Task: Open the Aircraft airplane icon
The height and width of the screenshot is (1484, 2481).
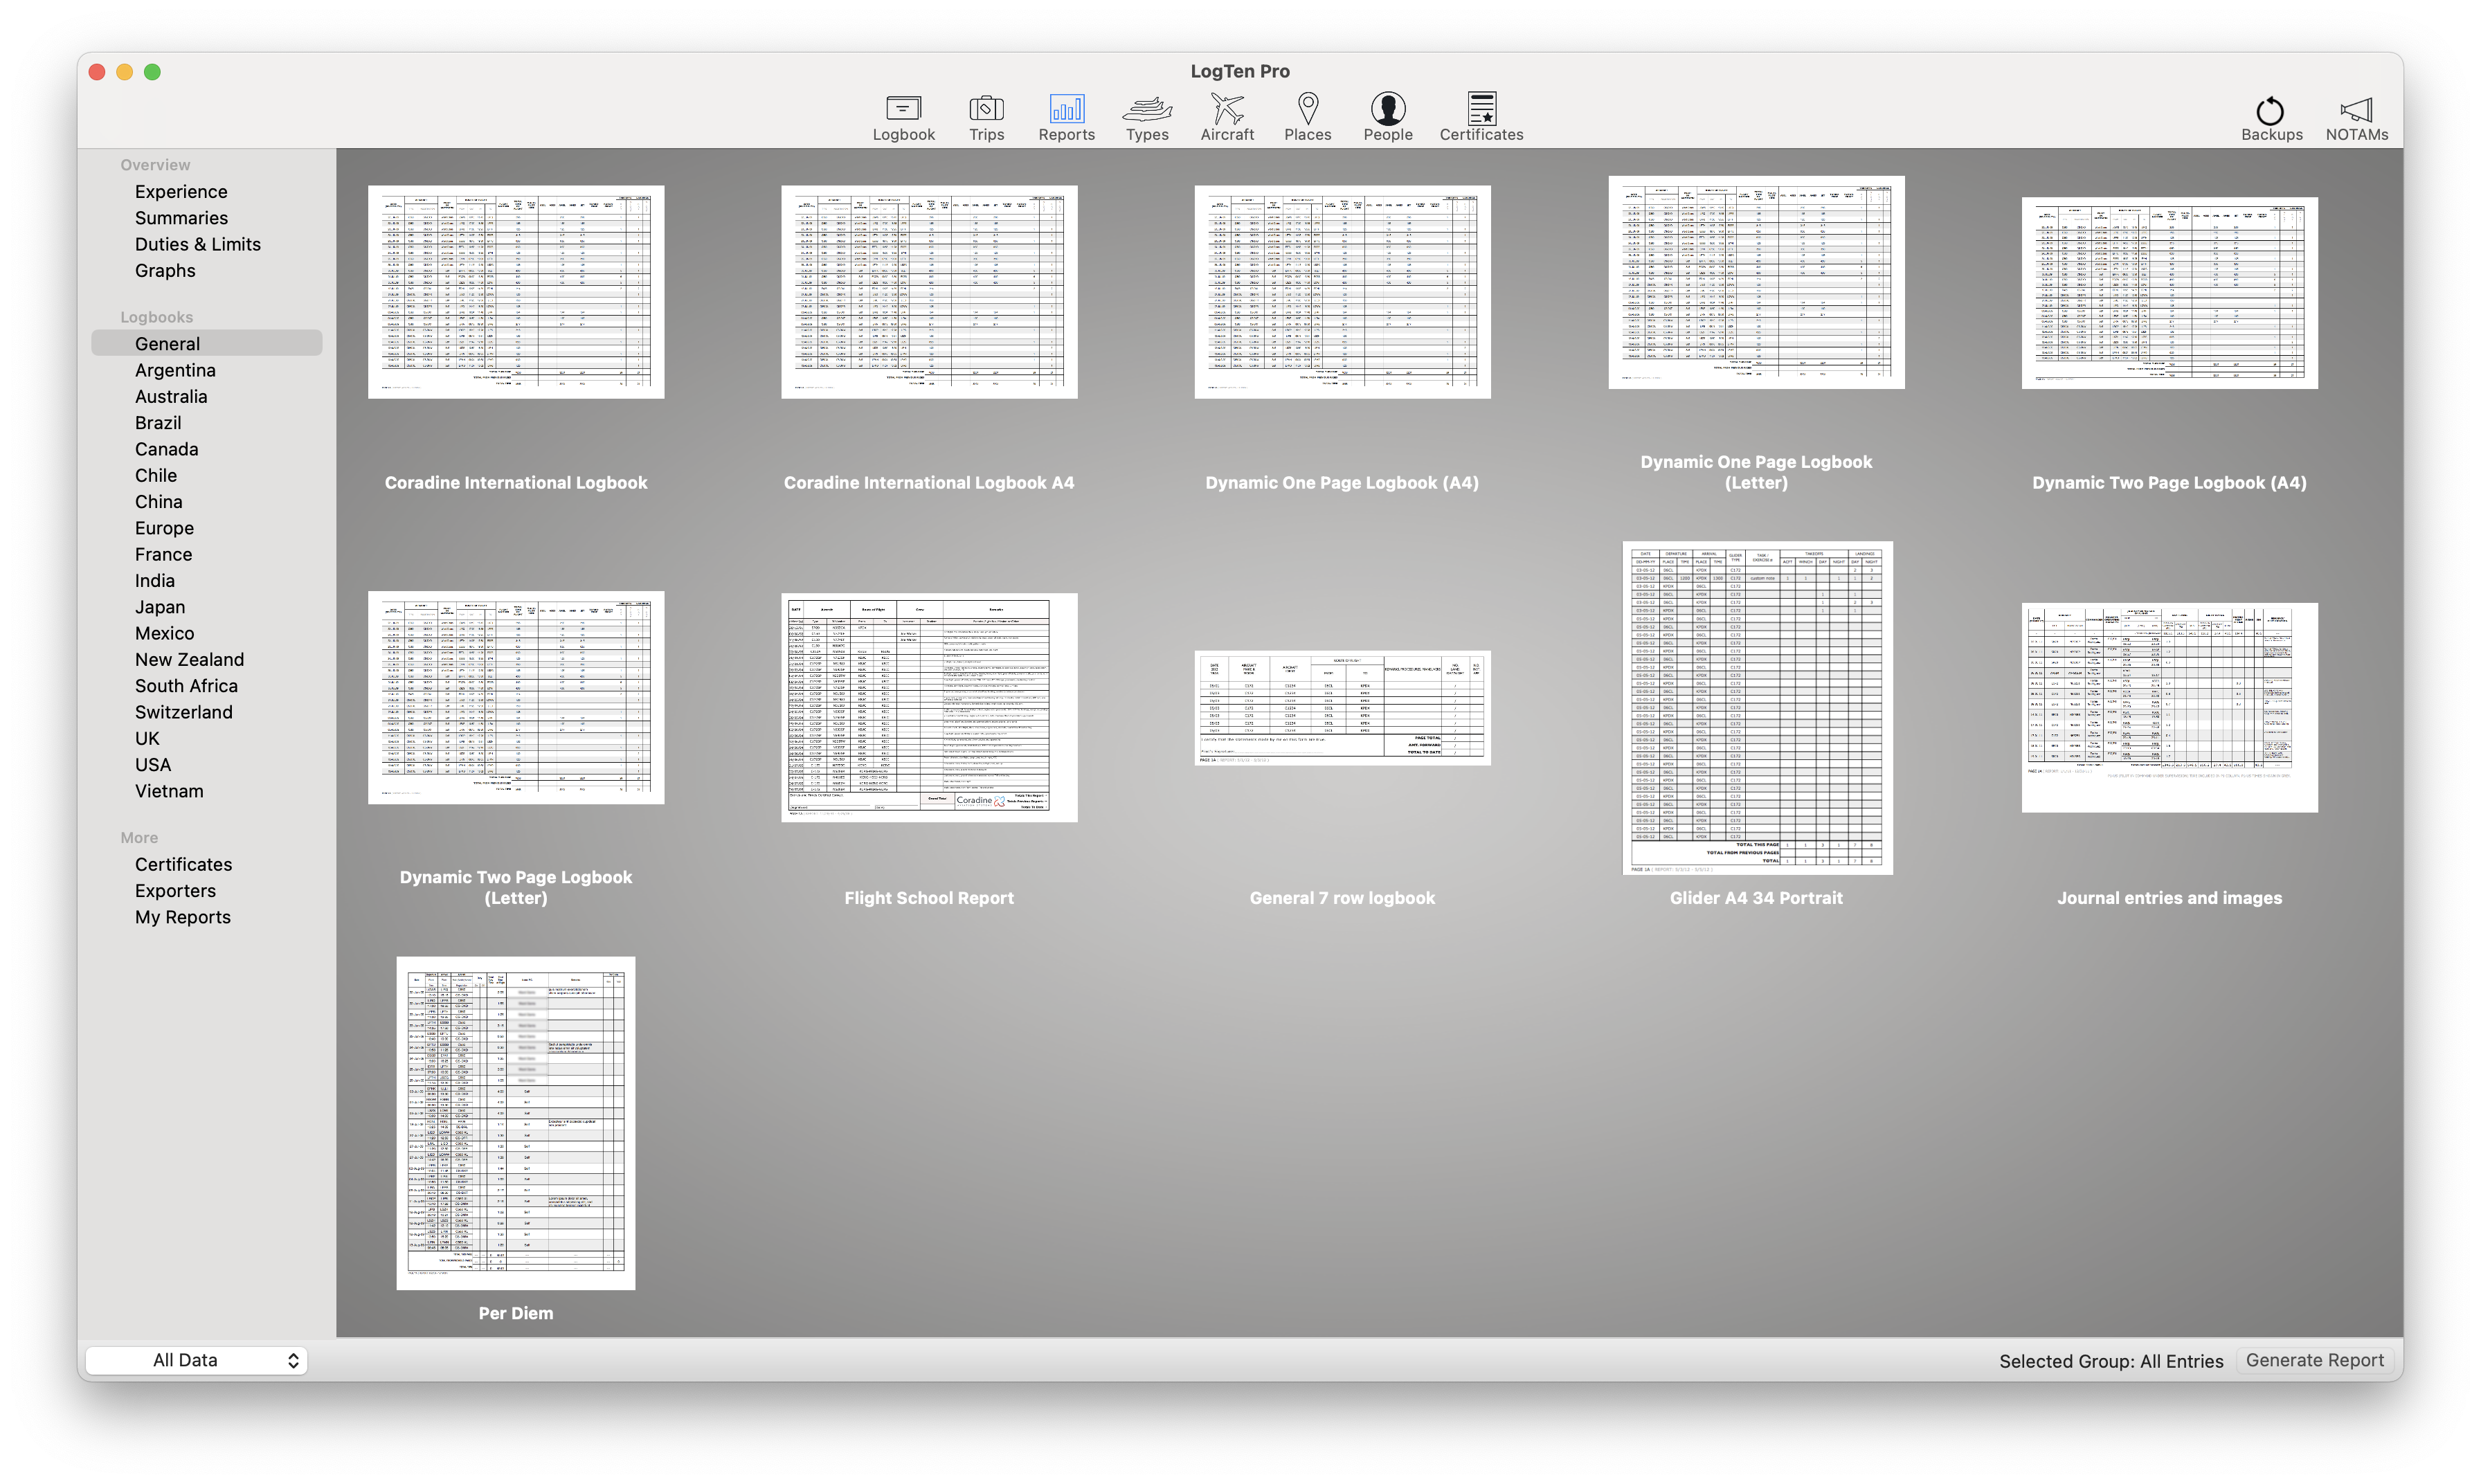Action: 1227,117
